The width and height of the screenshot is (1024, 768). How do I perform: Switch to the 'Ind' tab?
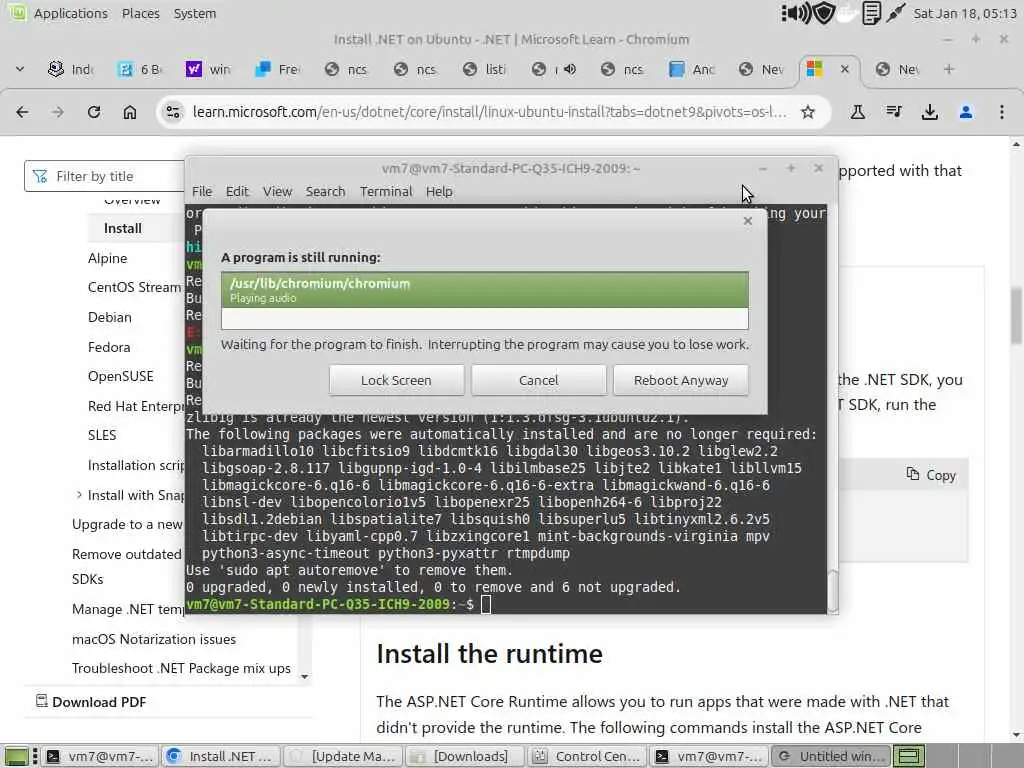click(71, 69)
